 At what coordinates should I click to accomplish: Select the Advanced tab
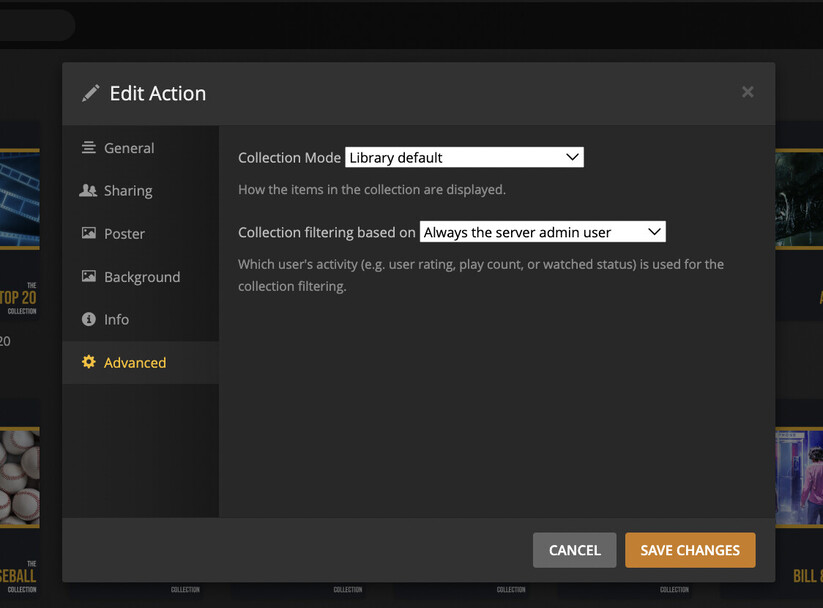coord(140,362)
